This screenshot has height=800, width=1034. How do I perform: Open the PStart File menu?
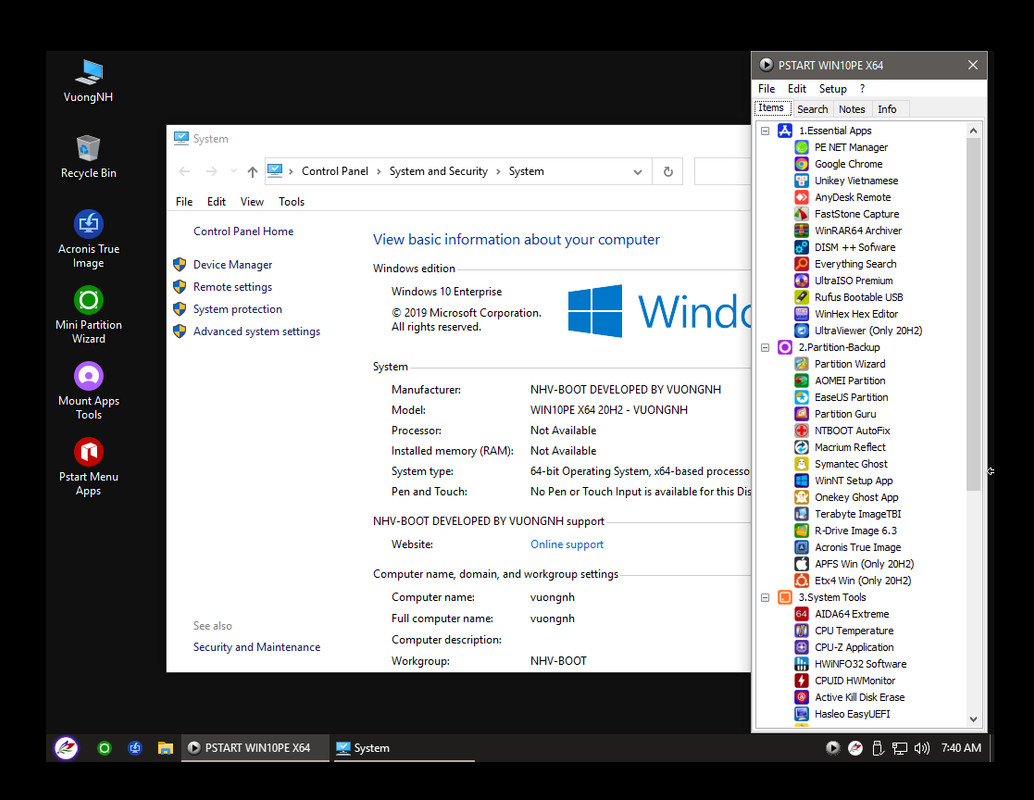point(766,88)
